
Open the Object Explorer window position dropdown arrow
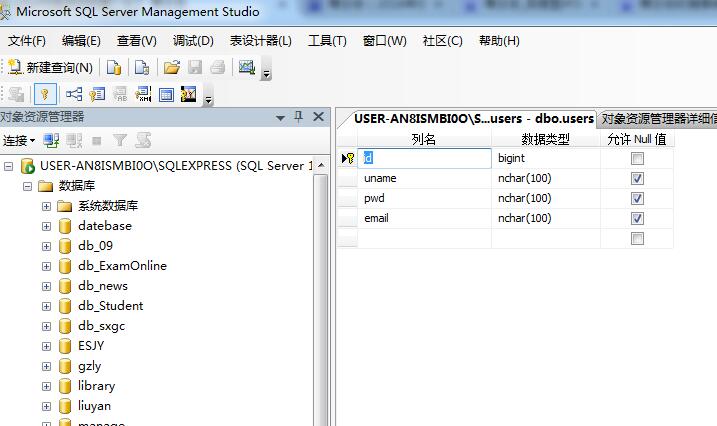click(280, 118)
